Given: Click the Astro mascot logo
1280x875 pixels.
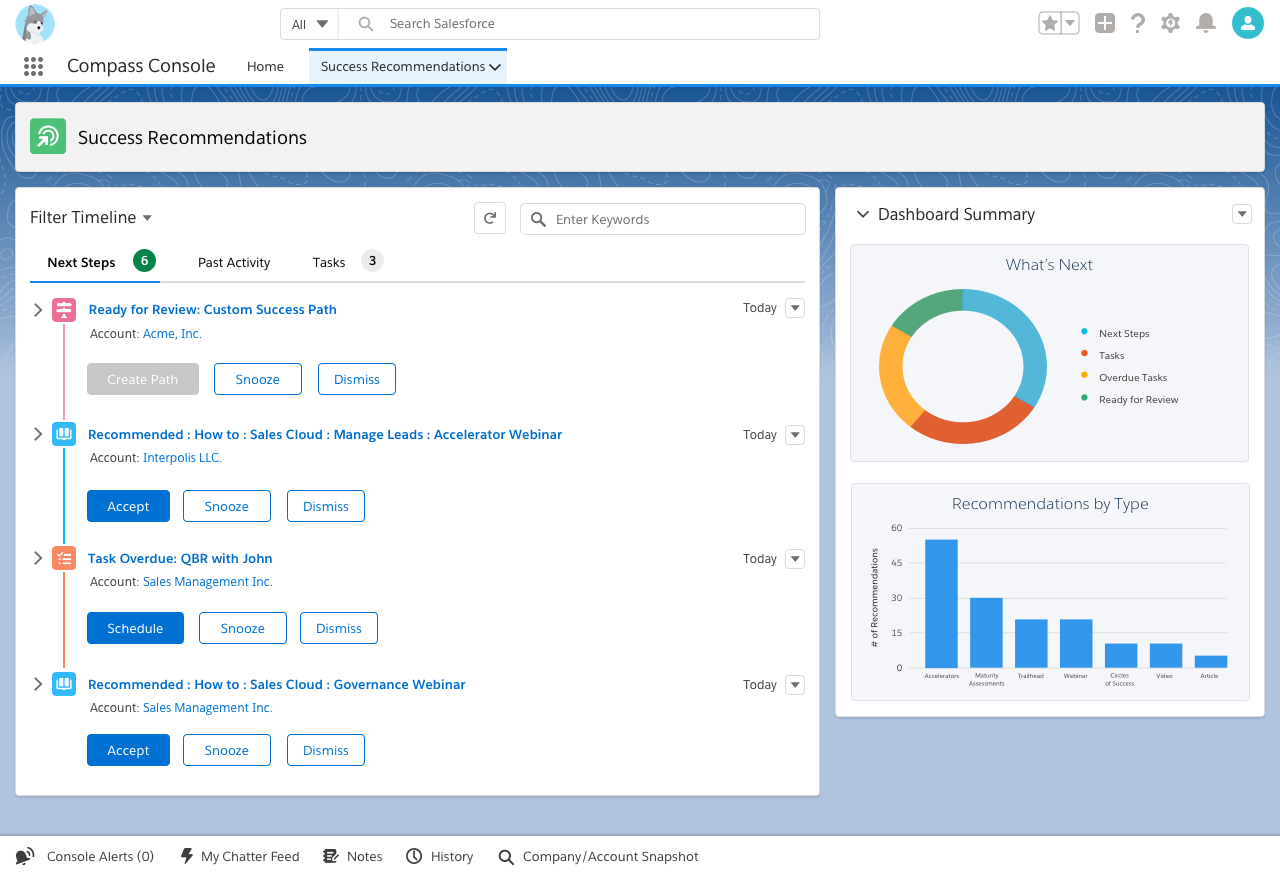Looking at the screenshot, I should click(35, 24).
